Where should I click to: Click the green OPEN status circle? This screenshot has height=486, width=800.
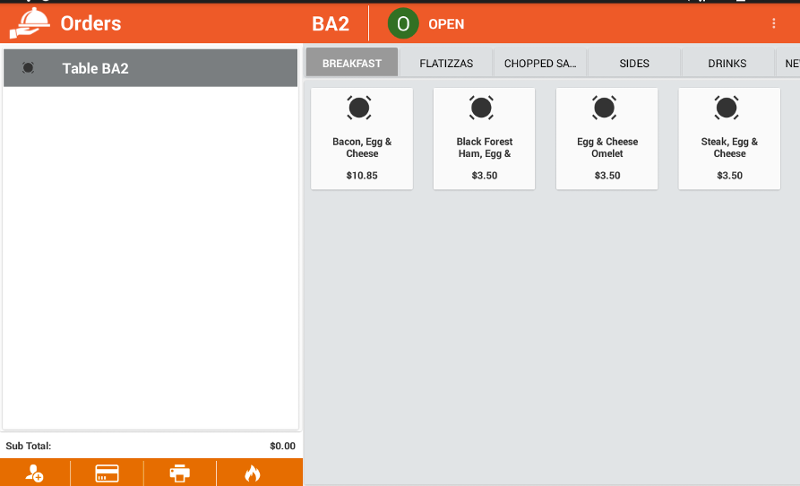[x=403, y=23]
